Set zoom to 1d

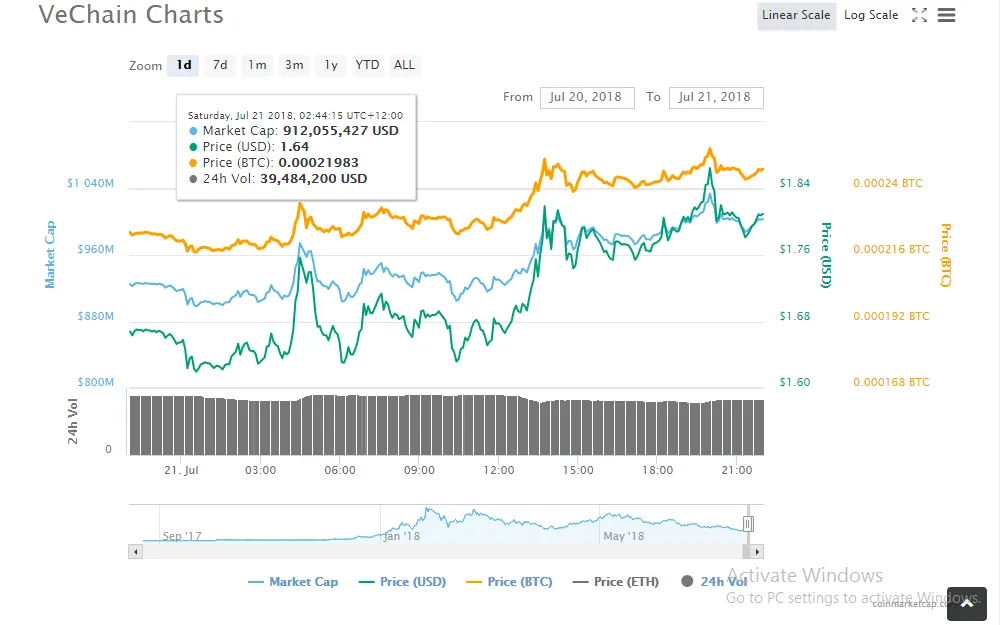tap(184, 65)
